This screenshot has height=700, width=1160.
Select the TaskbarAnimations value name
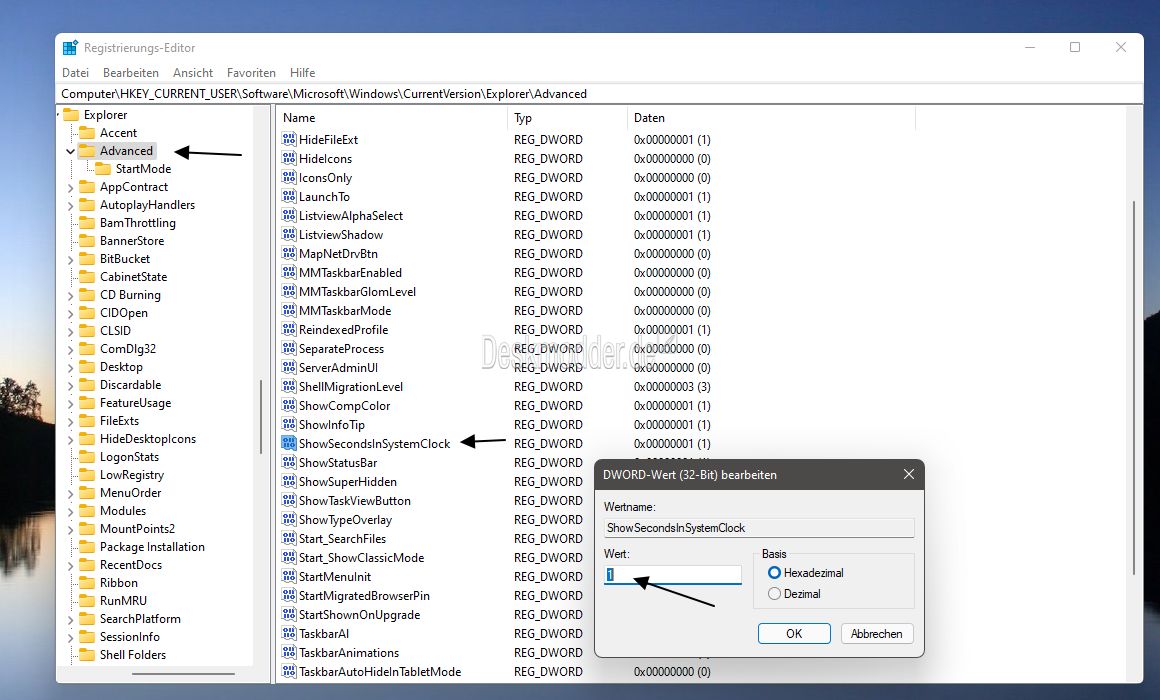point(349,653)
